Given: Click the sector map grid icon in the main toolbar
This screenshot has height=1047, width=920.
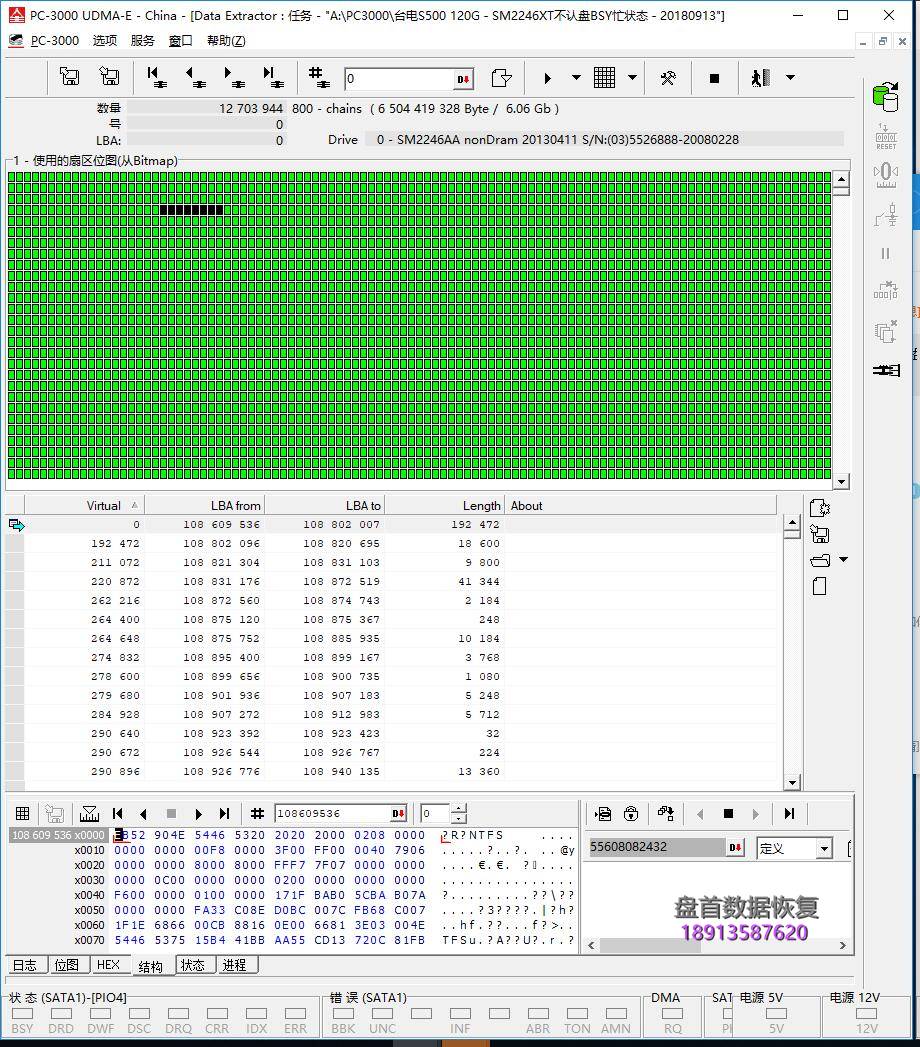Looking at the screenshot, I should (x=604, y=78).
